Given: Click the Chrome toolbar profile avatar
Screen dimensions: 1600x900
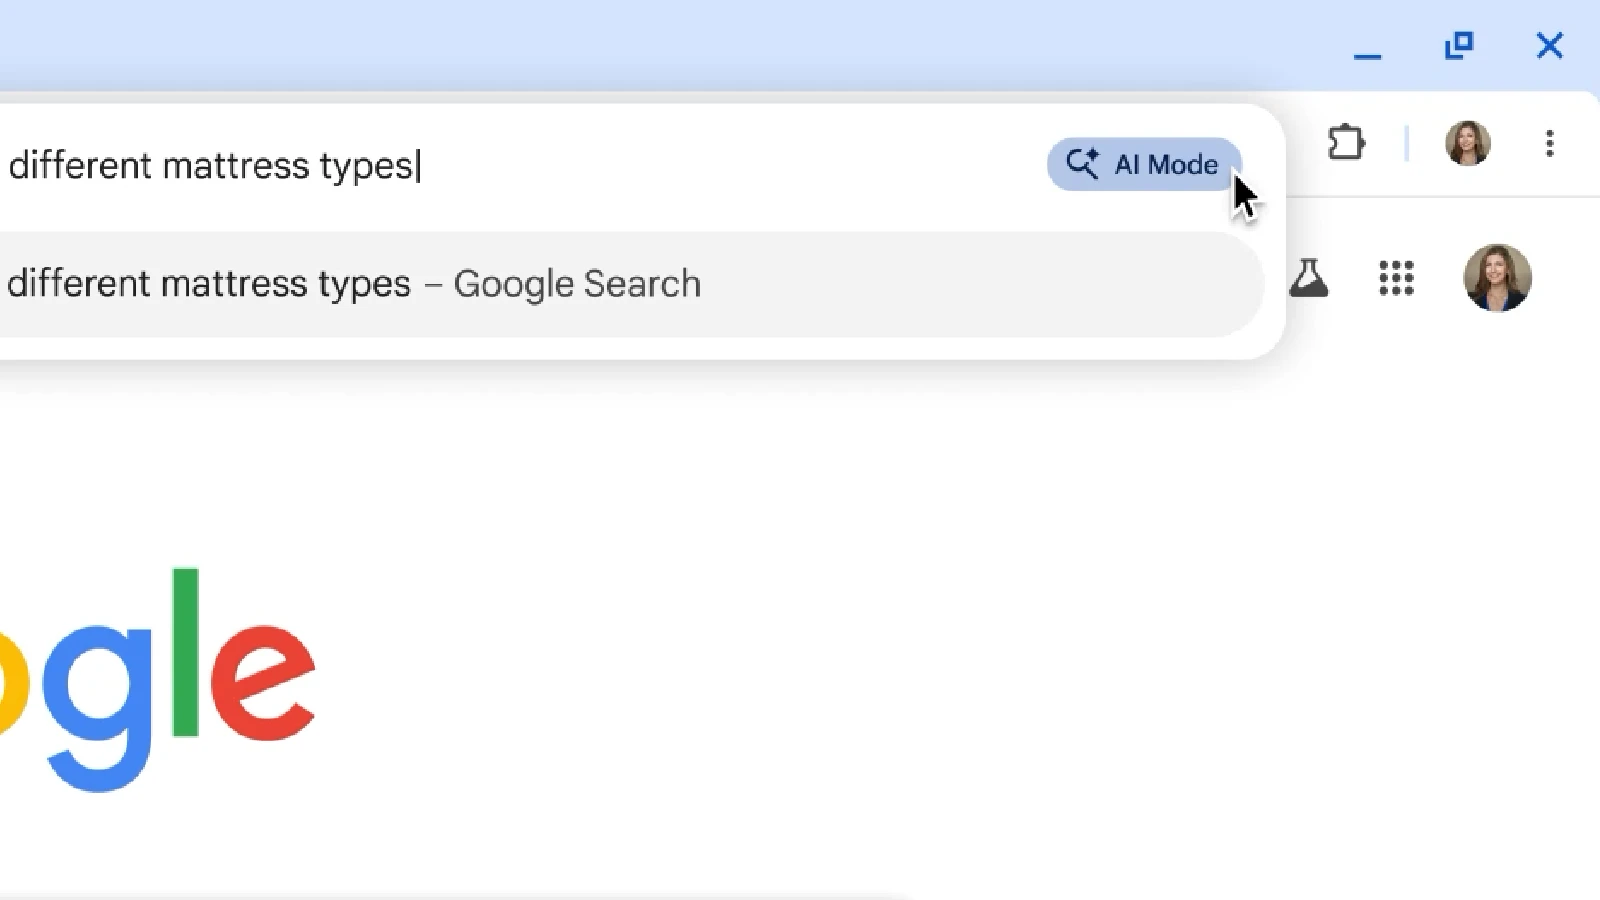Looking at the screenshot, I should tap(1468, 143).
